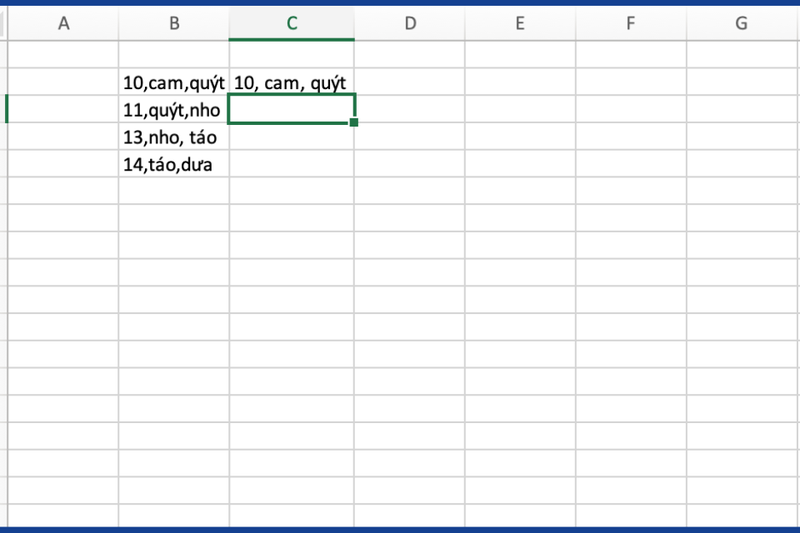Select column E header
The image size is (800, 533).
520,23
